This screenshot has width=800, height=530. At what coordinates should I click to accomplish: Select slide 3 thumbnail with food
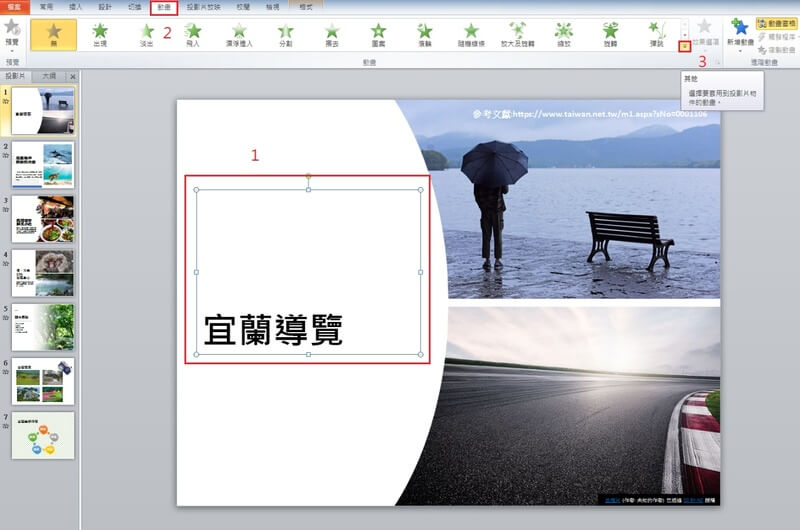[x=43, y=219]
